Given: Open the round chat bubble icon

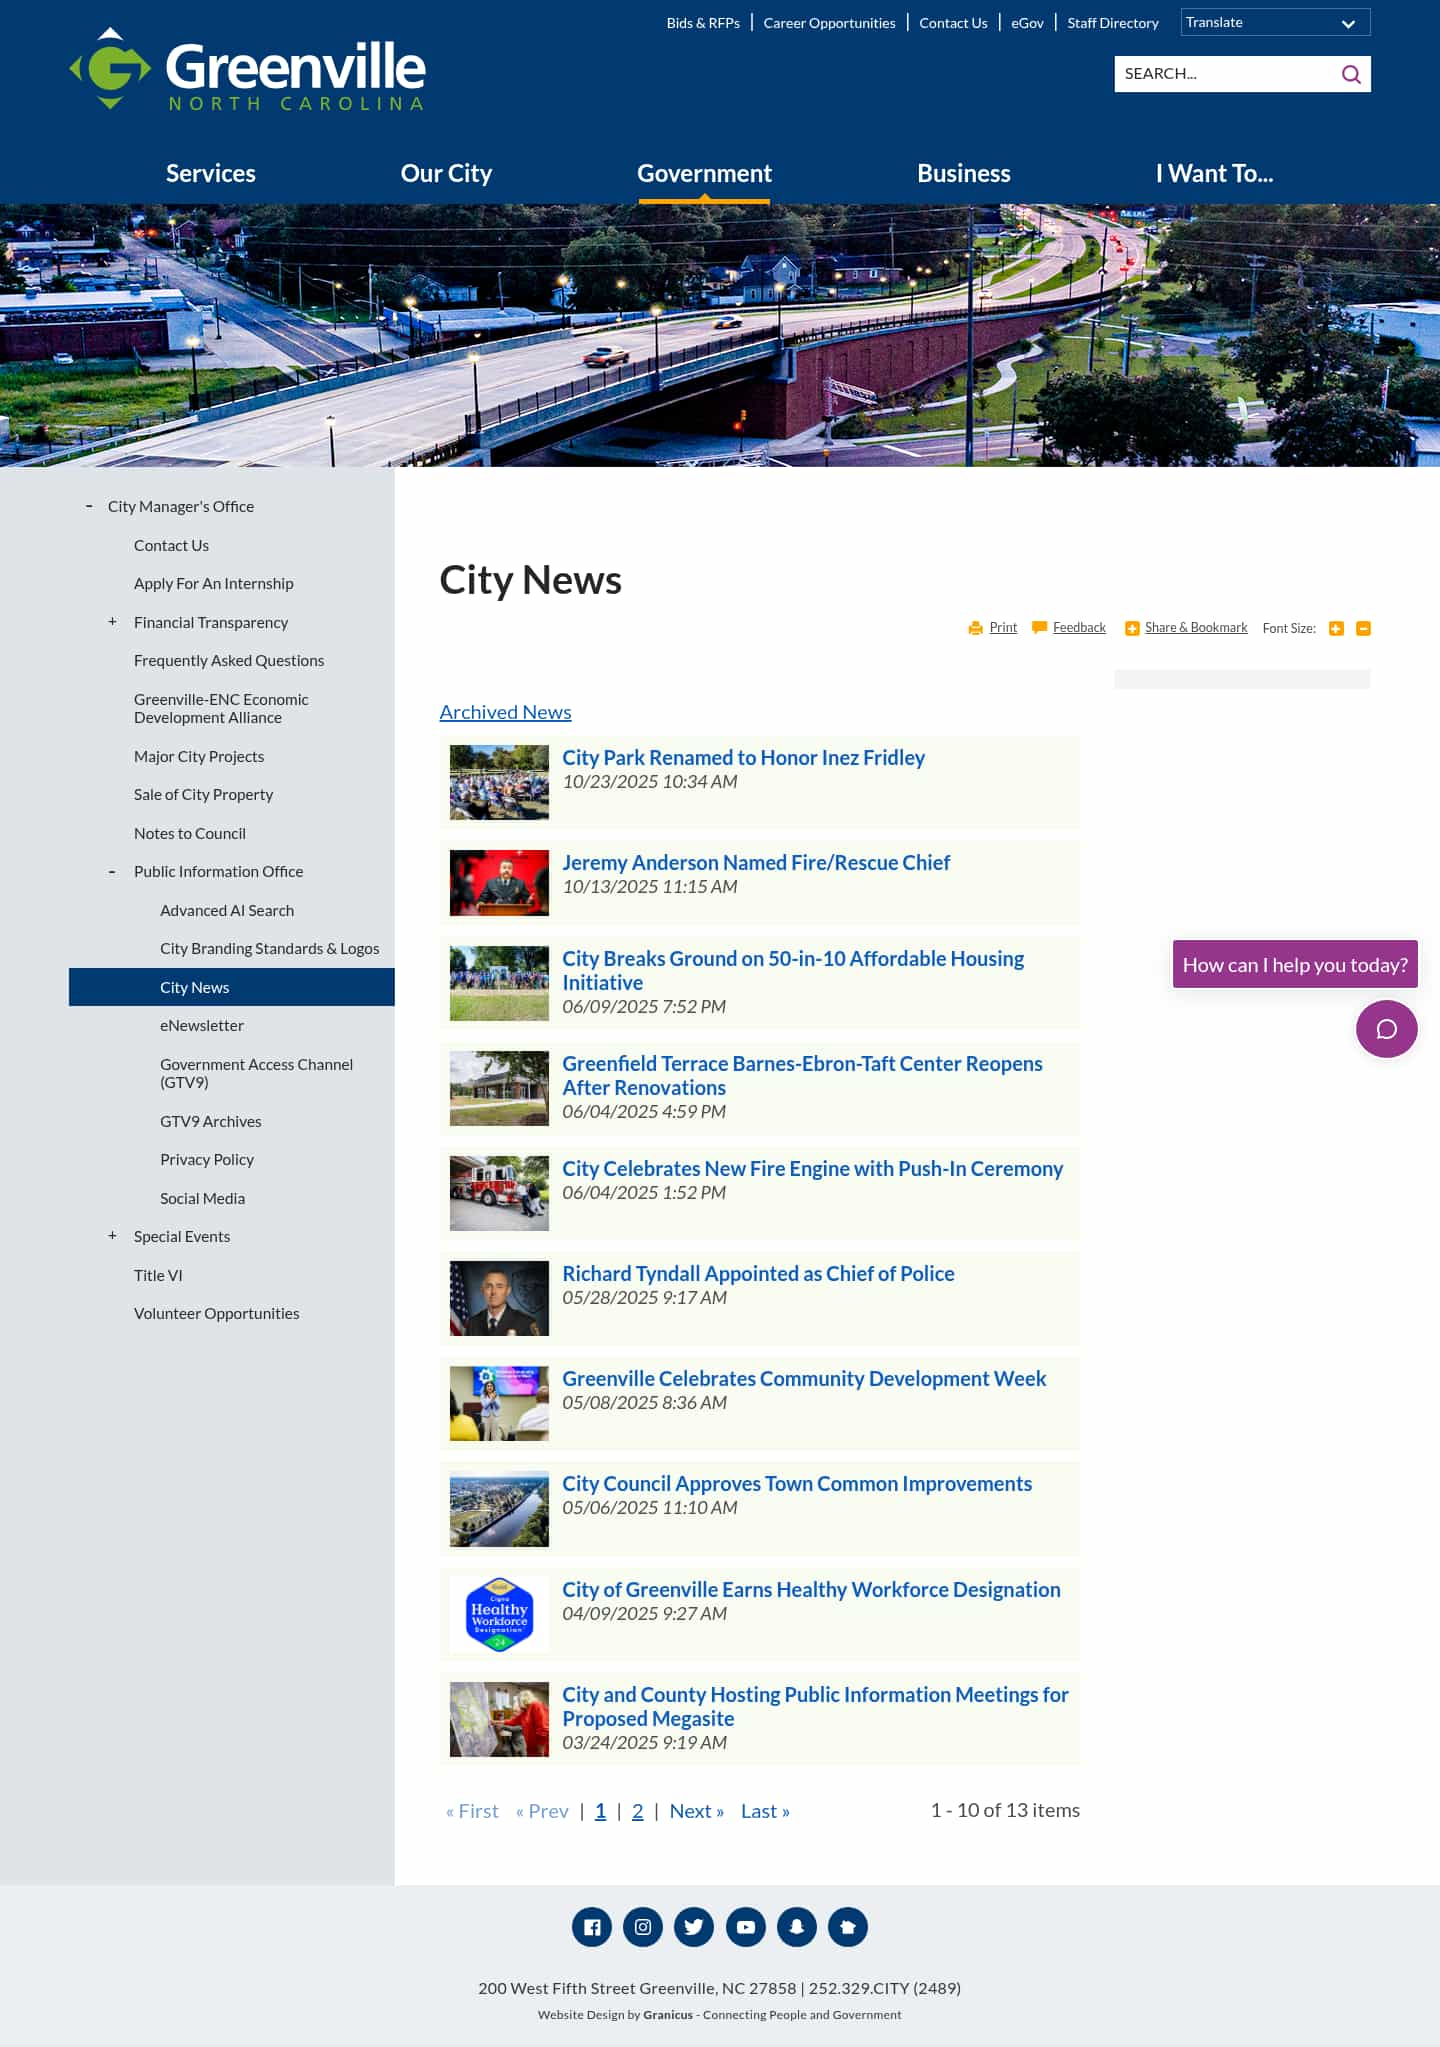Looking at the screenshot, I should (1386, 1029).
